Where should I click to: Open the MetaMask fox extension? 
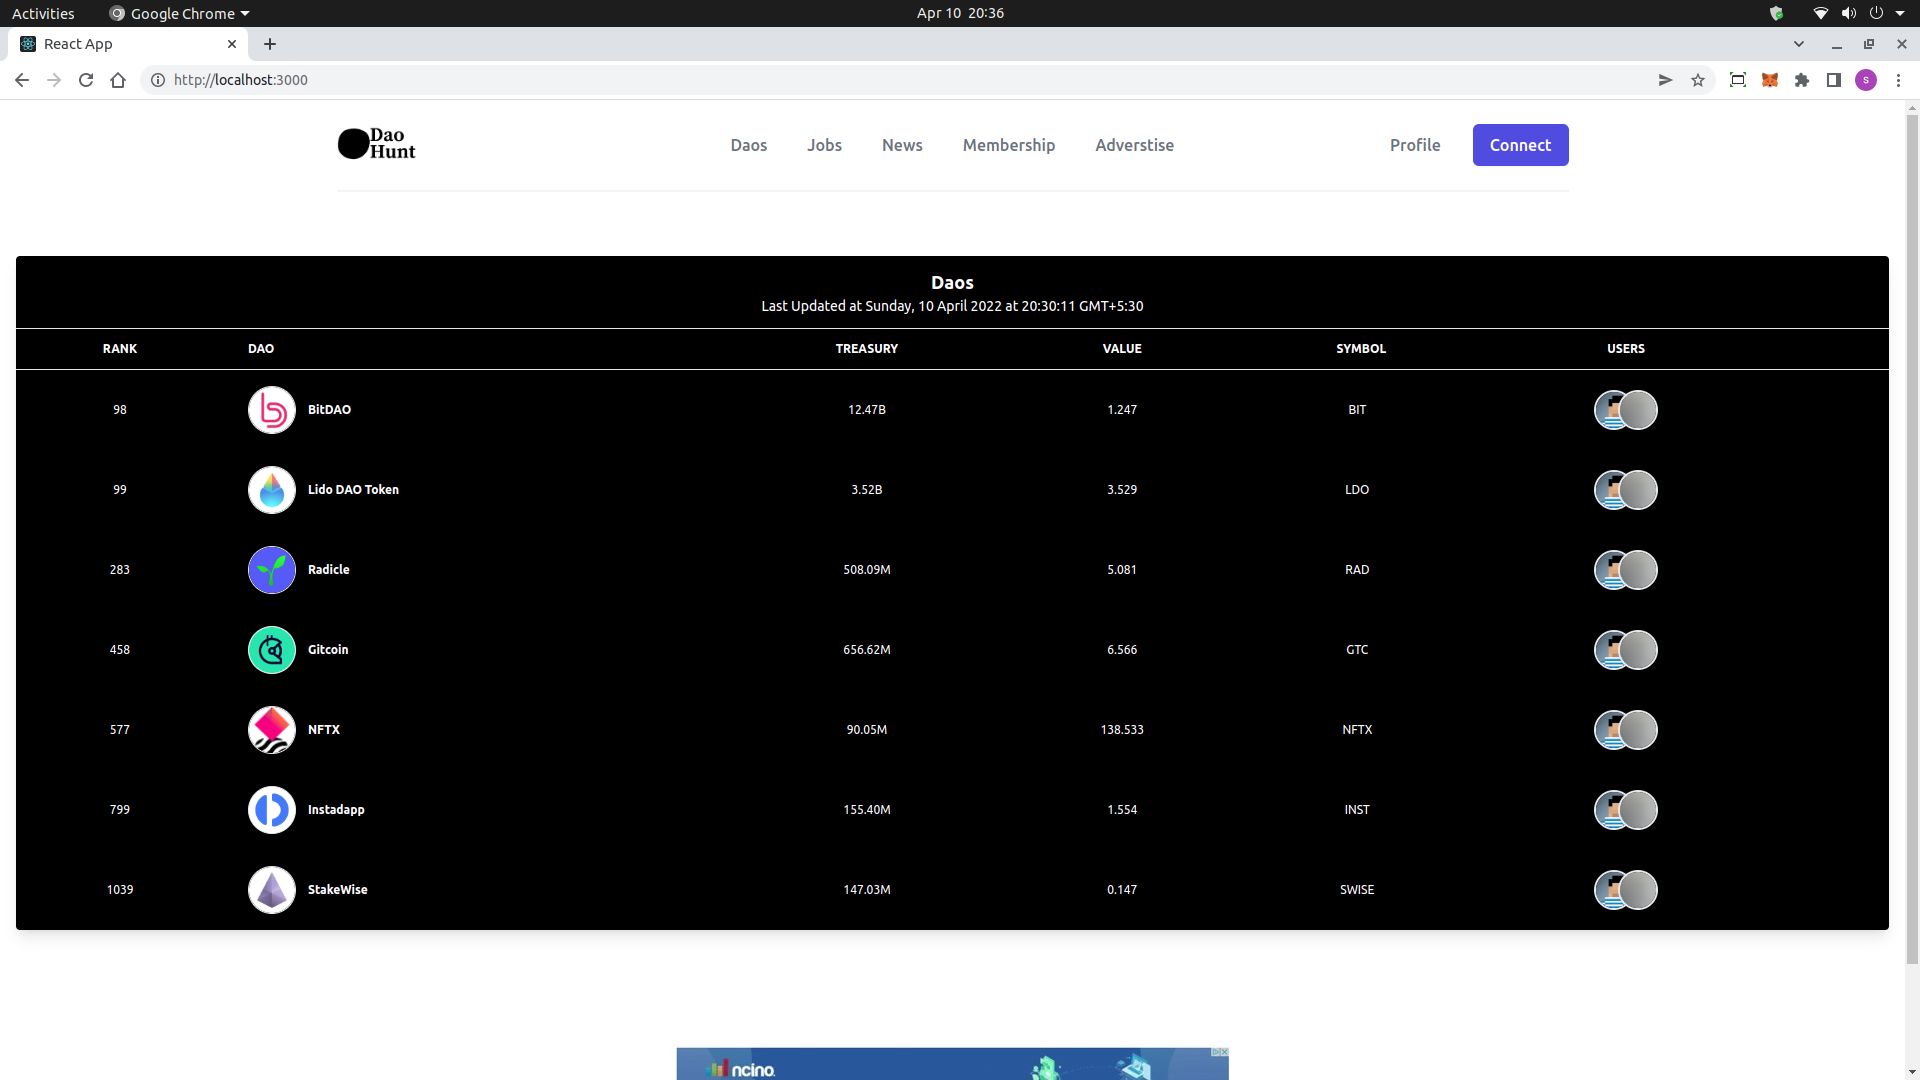tap(1769, 80)
